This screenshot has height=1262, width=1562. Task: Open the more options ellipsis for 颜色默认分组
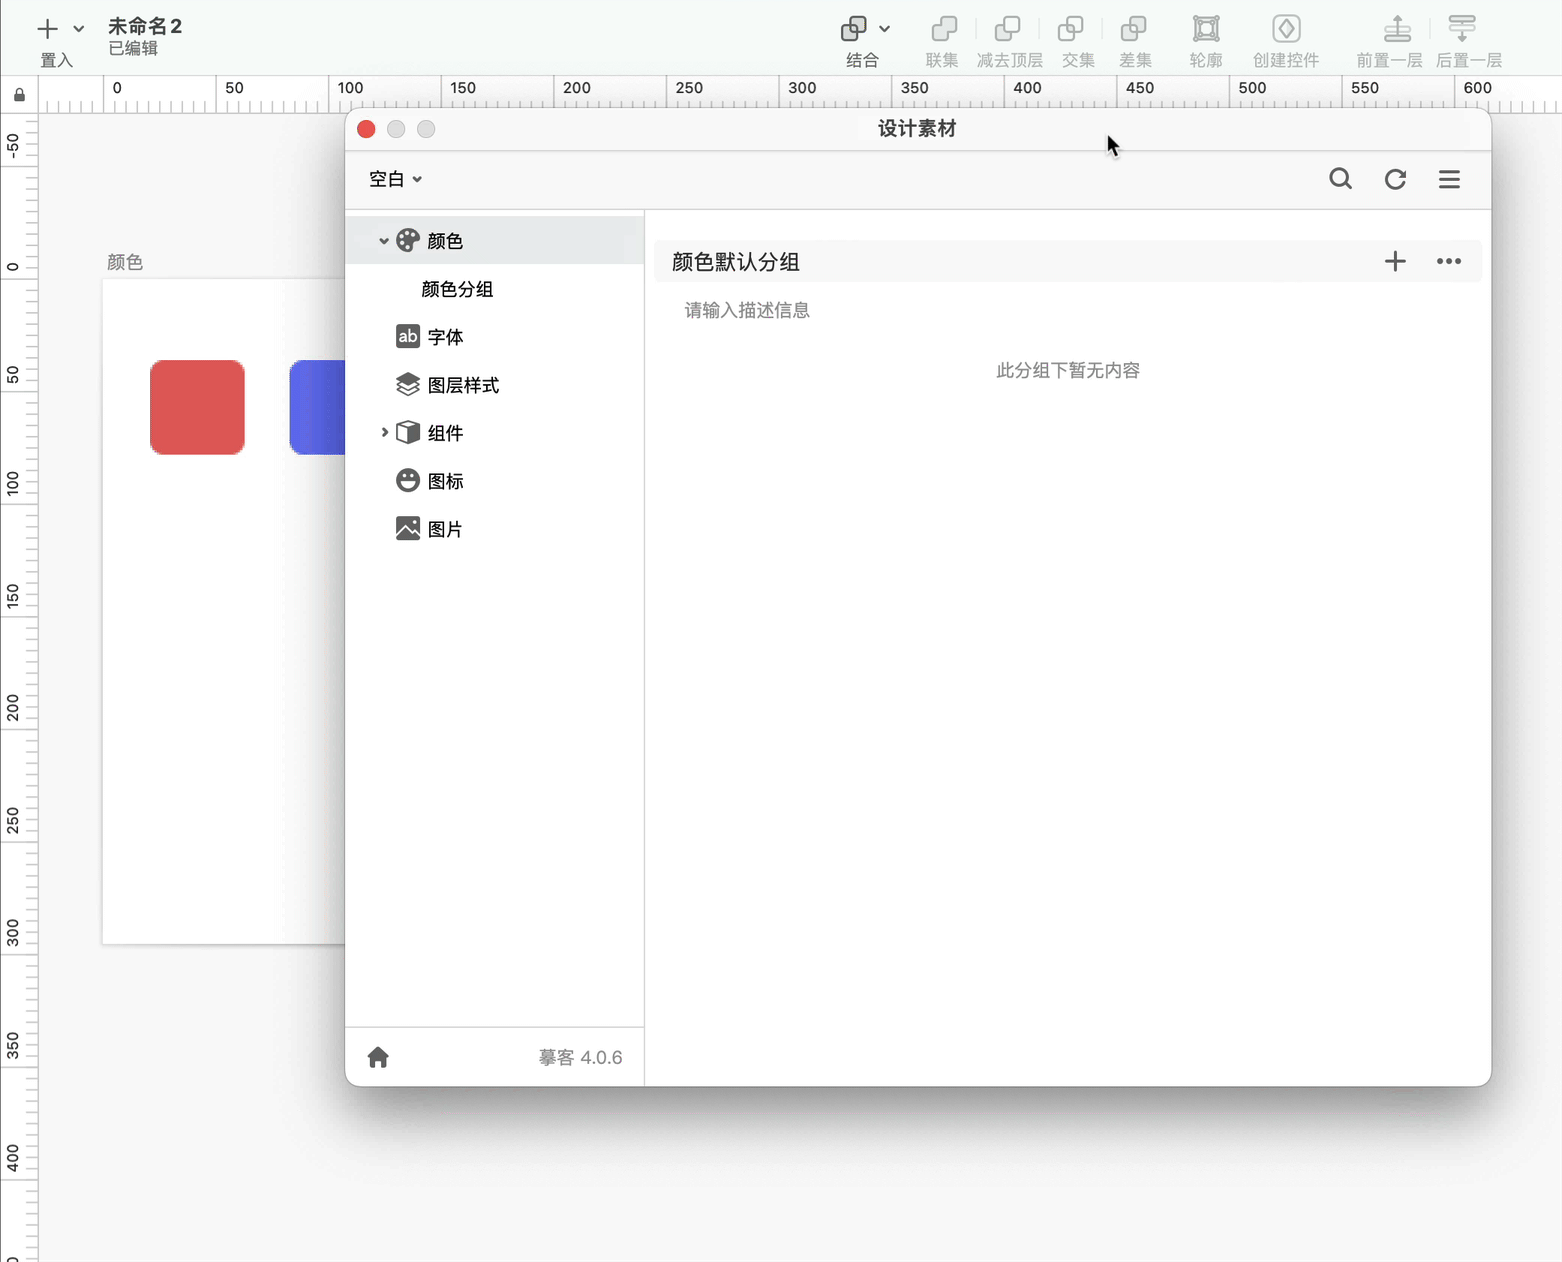(1448, 261)
